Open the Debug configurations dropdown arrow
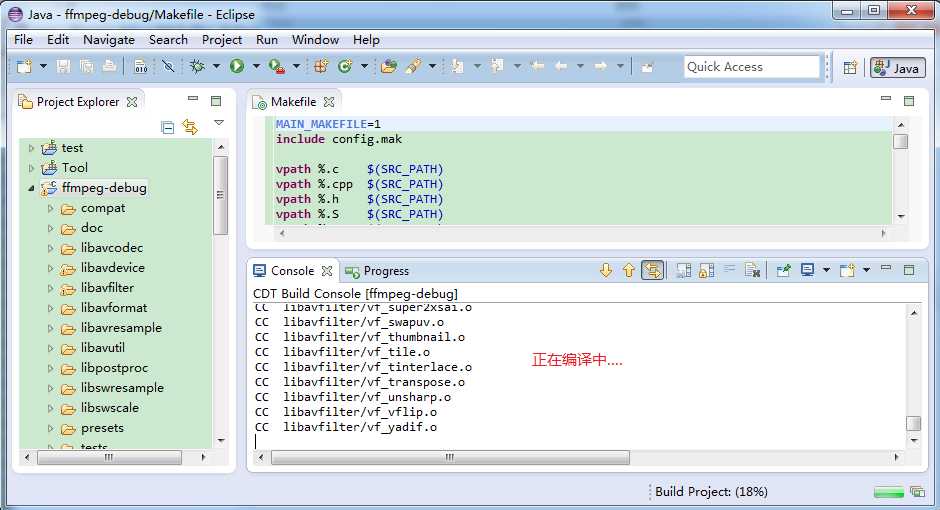Screen dimensions: 940x510 [216, 67]
